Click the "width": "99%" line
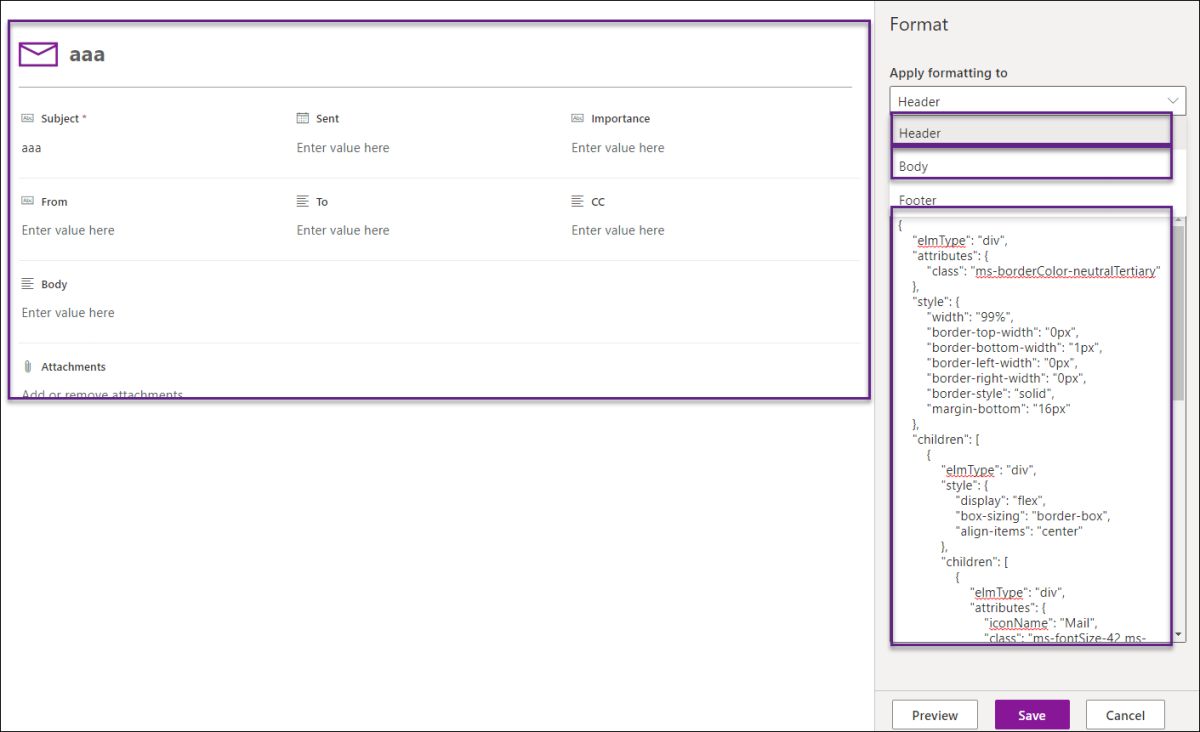 coord(971,317)
